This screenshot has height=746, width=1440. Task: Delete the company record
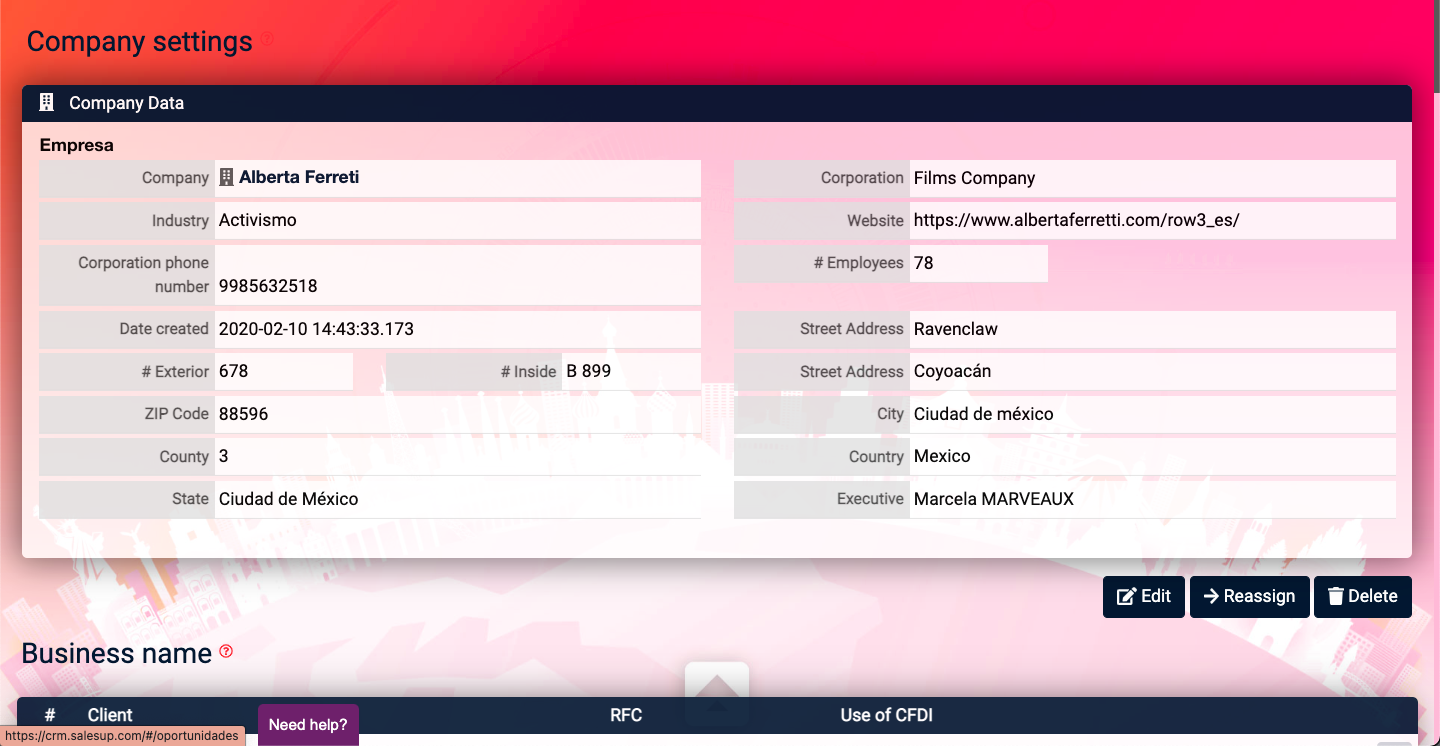pyautogui.click(x=1363, y=596)
